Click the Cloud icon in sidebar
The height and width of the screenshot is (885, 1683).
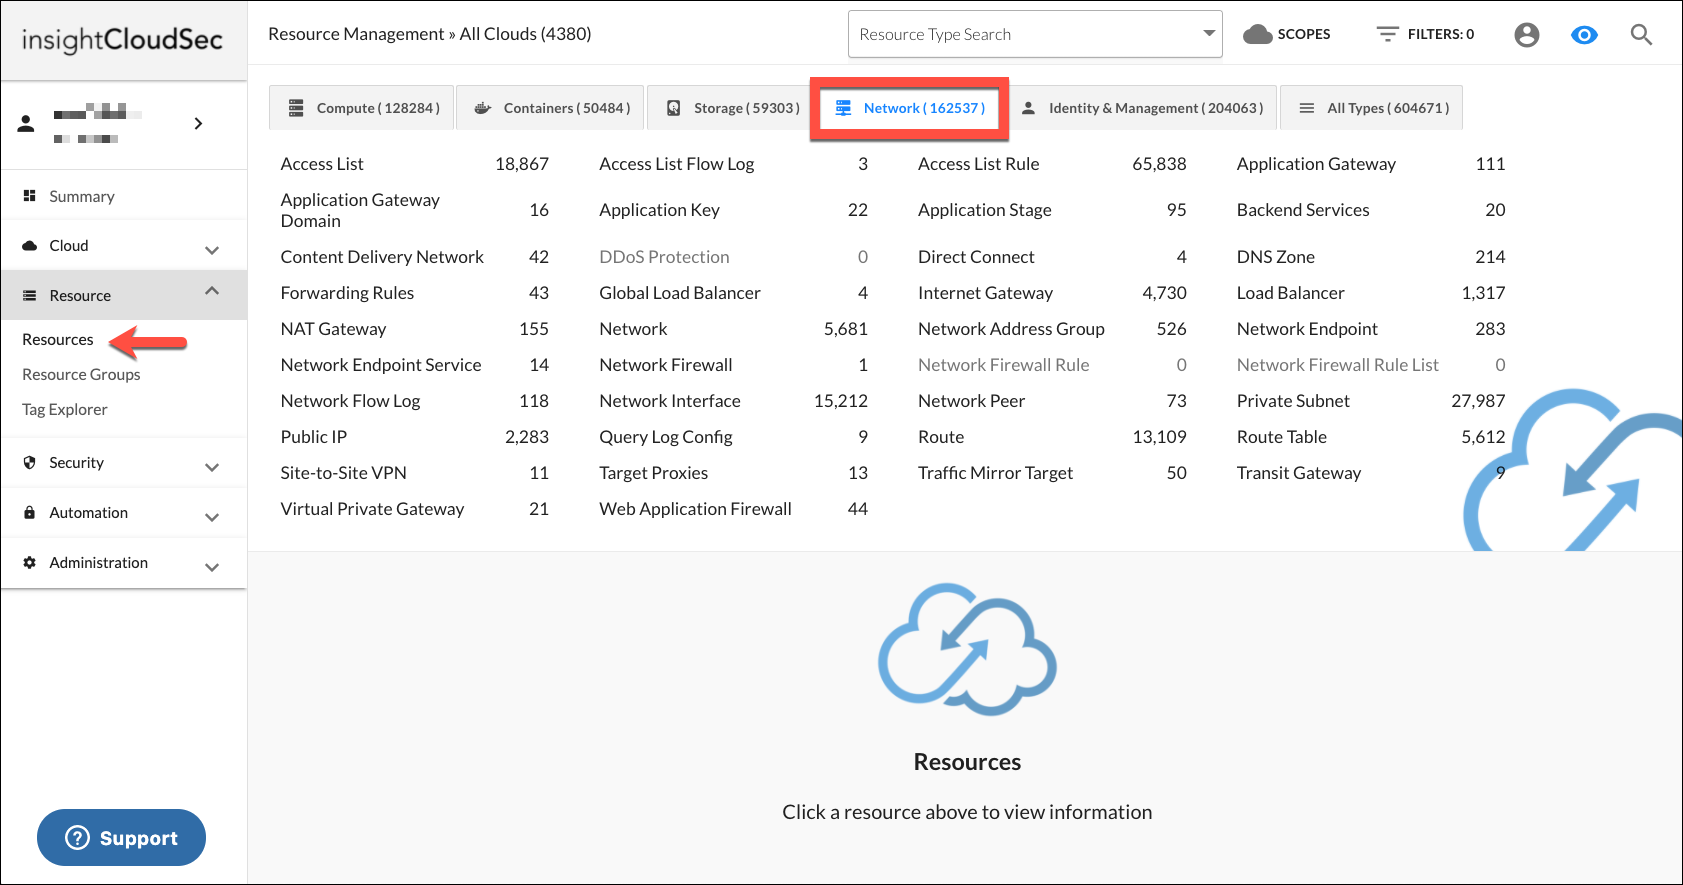click(x=30, y=245)
